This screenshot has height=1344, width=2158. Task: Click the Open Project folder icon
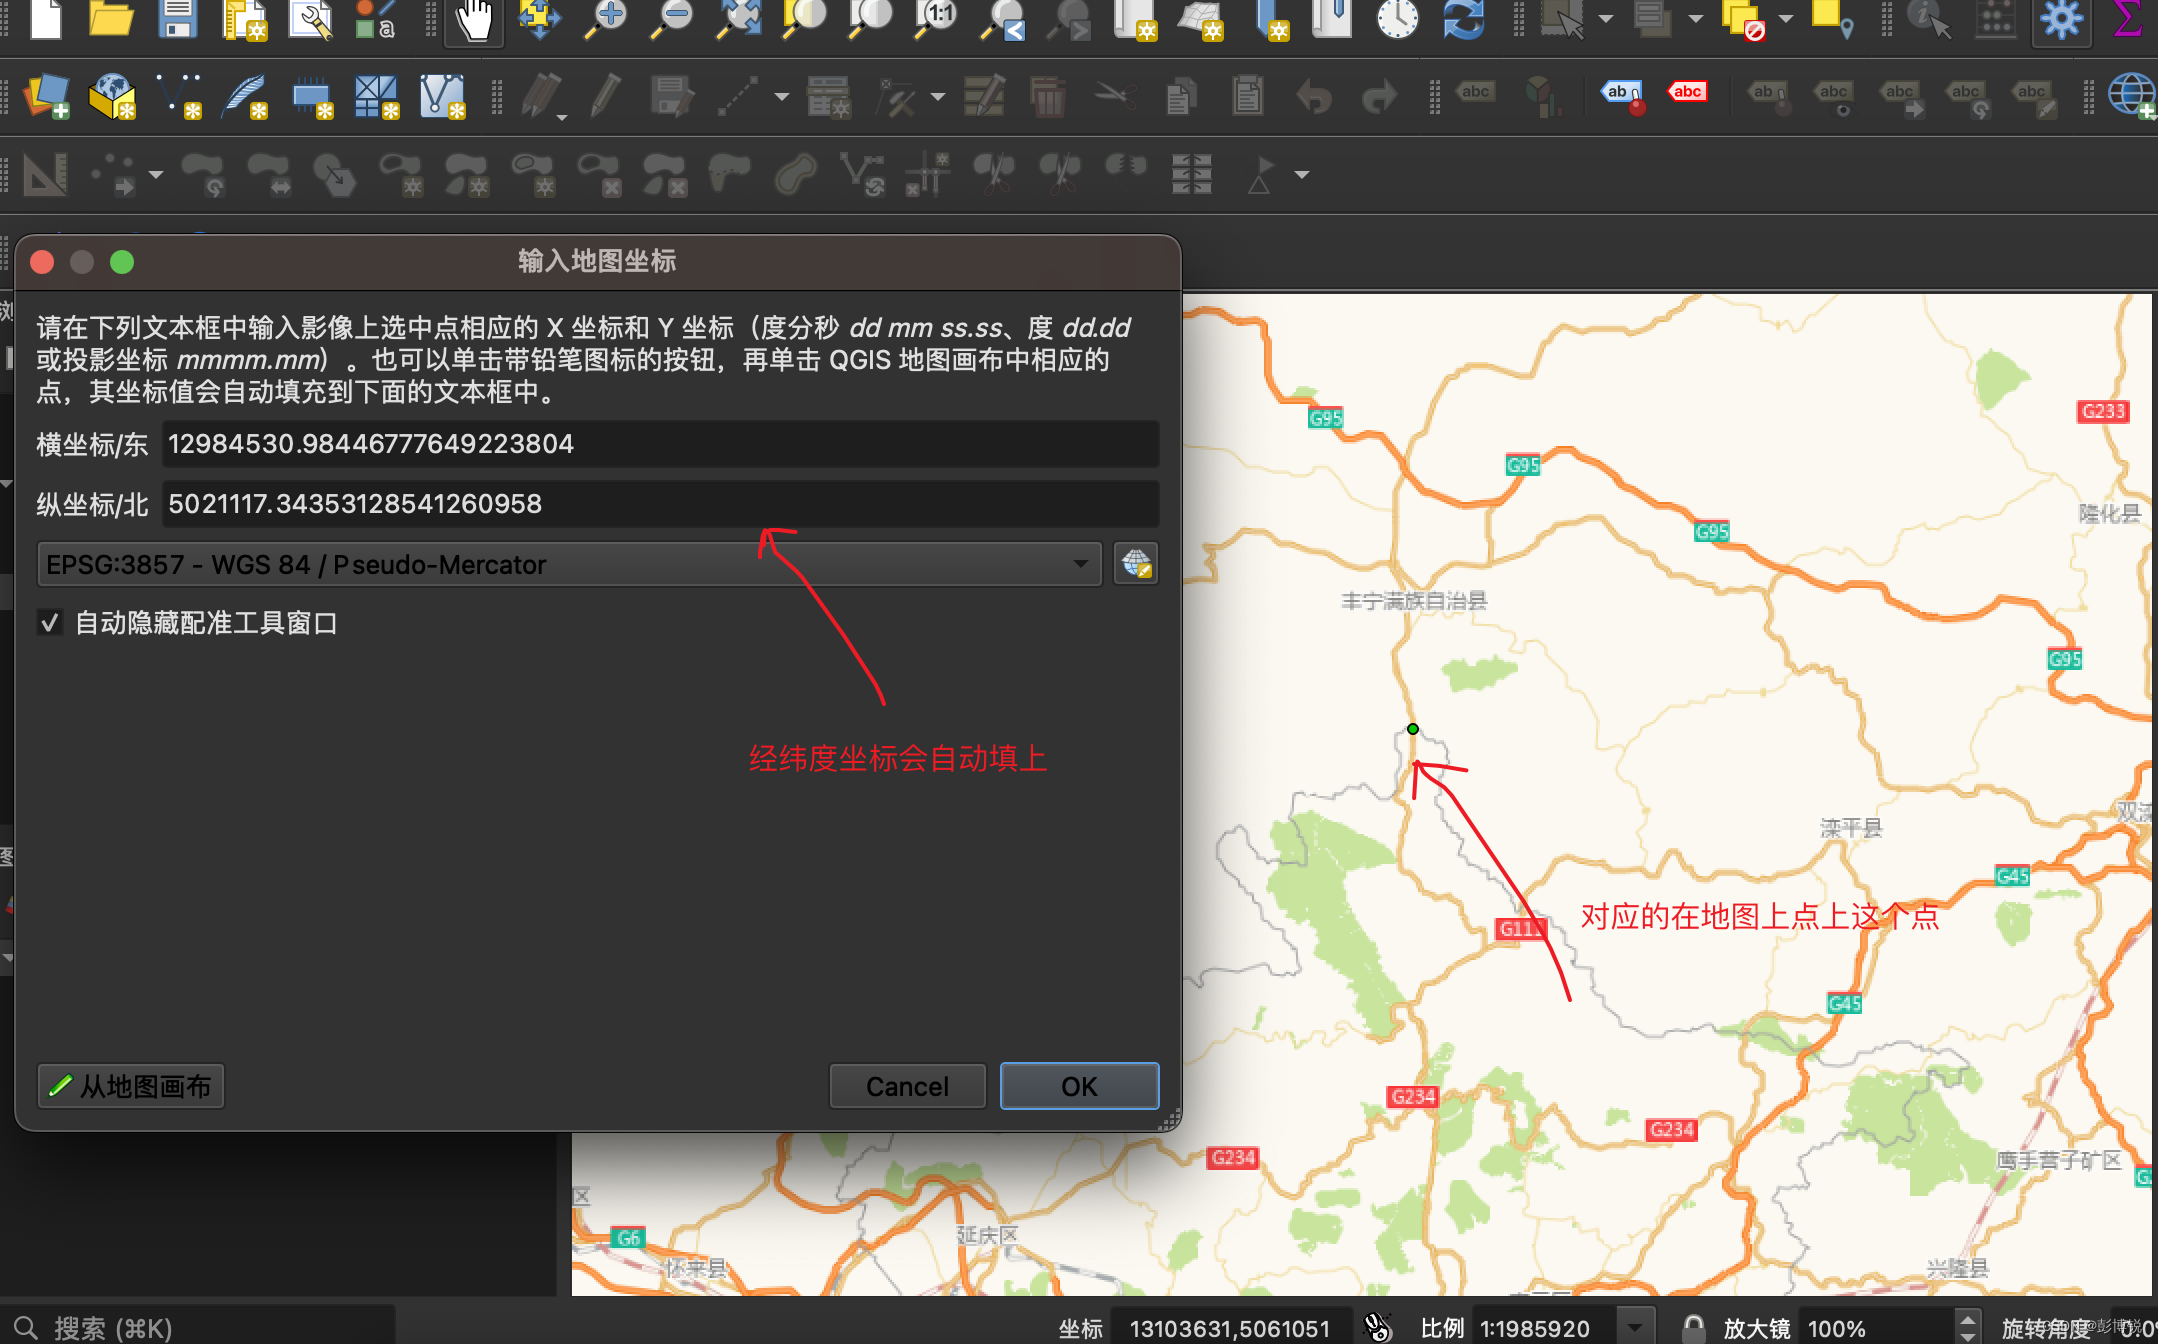[x=111, y=19]
